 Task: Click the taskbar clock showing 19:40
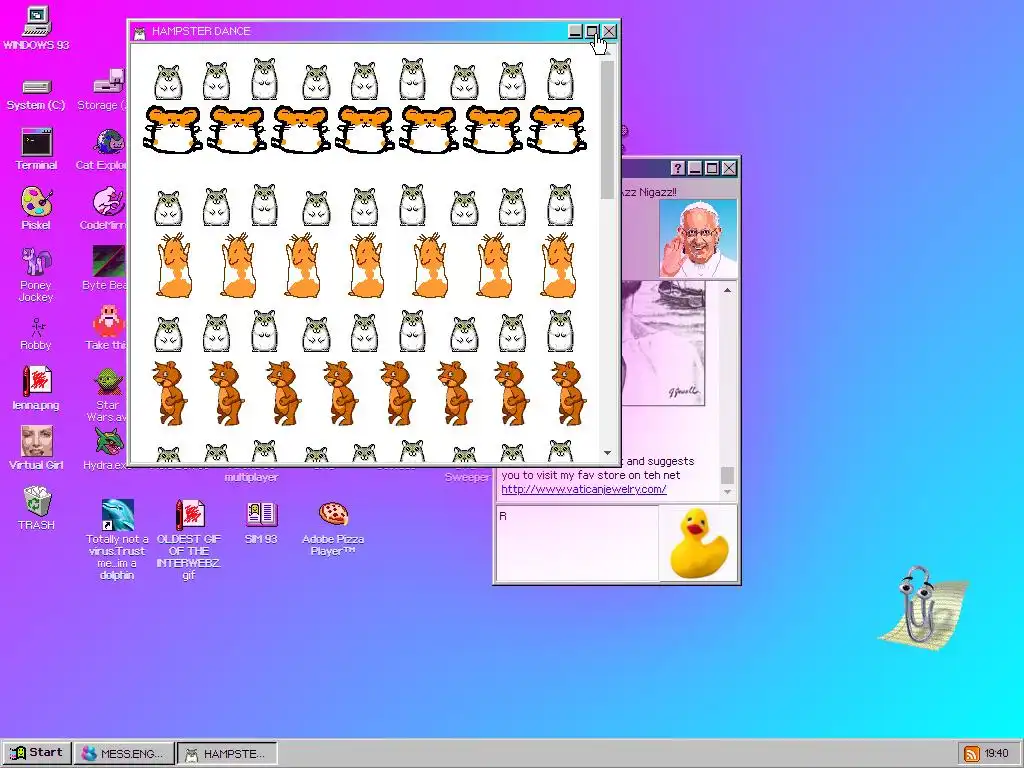pyautogui.click(x=997, y=754)
